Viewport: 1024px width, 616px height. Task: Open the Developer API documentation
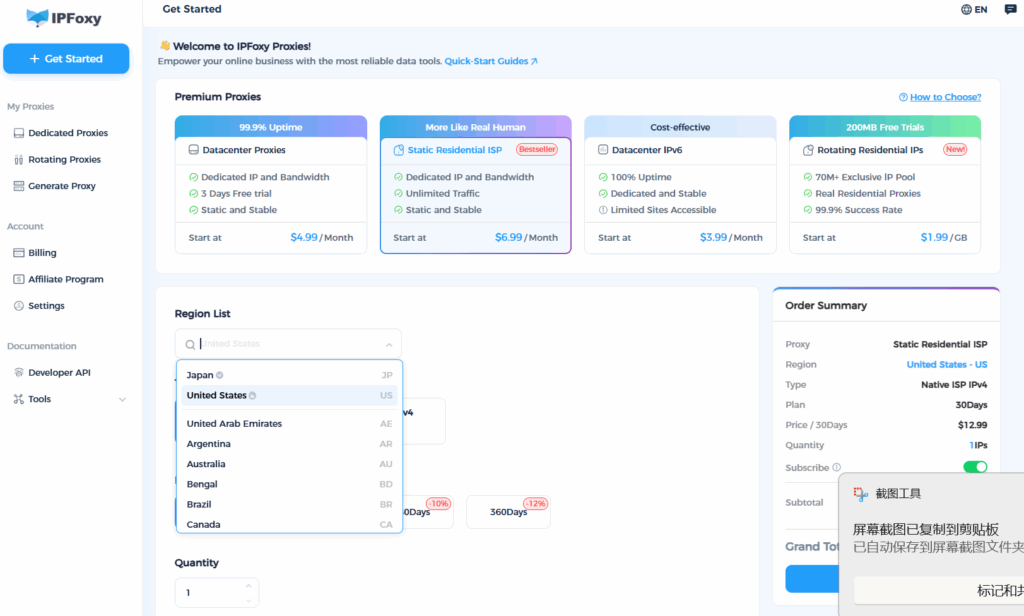[x=59, y=373]
